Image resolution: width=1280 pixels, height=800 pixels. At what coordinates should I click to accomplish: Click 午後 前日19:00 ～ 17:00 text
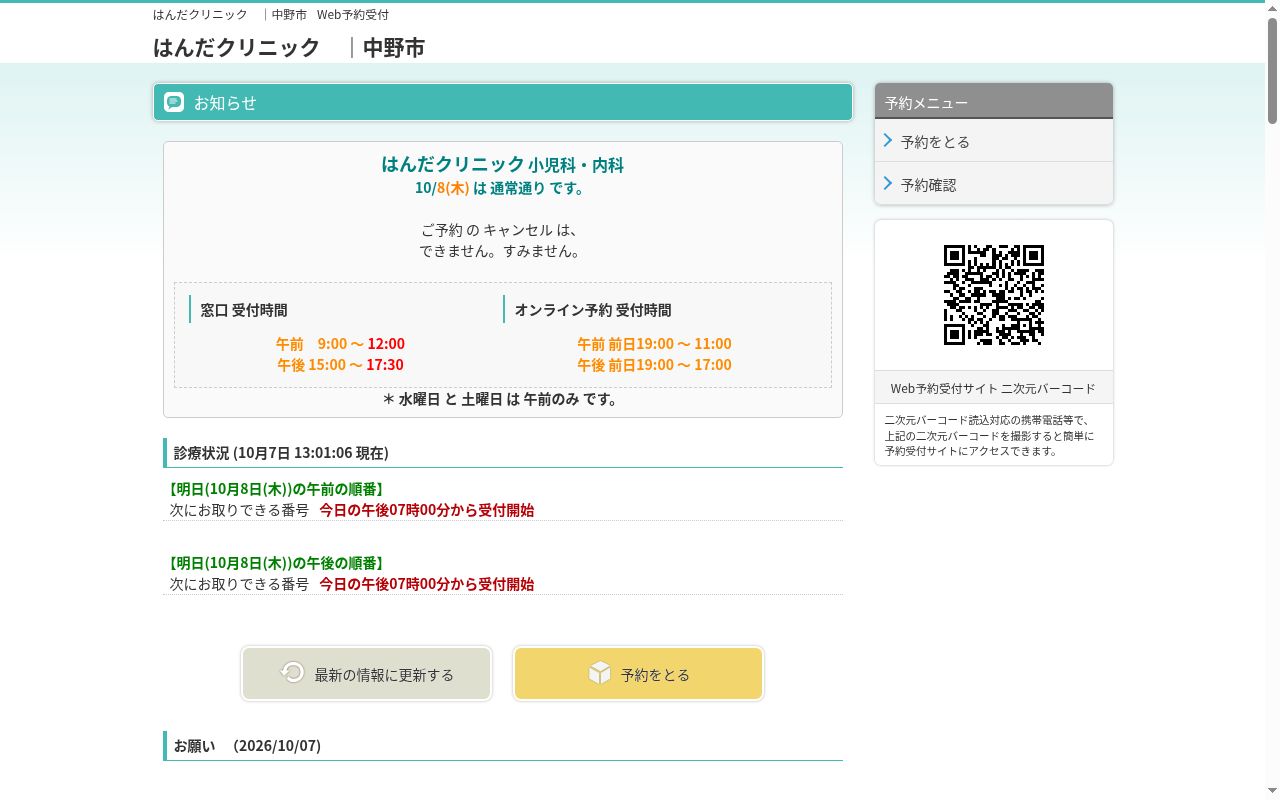(x=654, y=364)
